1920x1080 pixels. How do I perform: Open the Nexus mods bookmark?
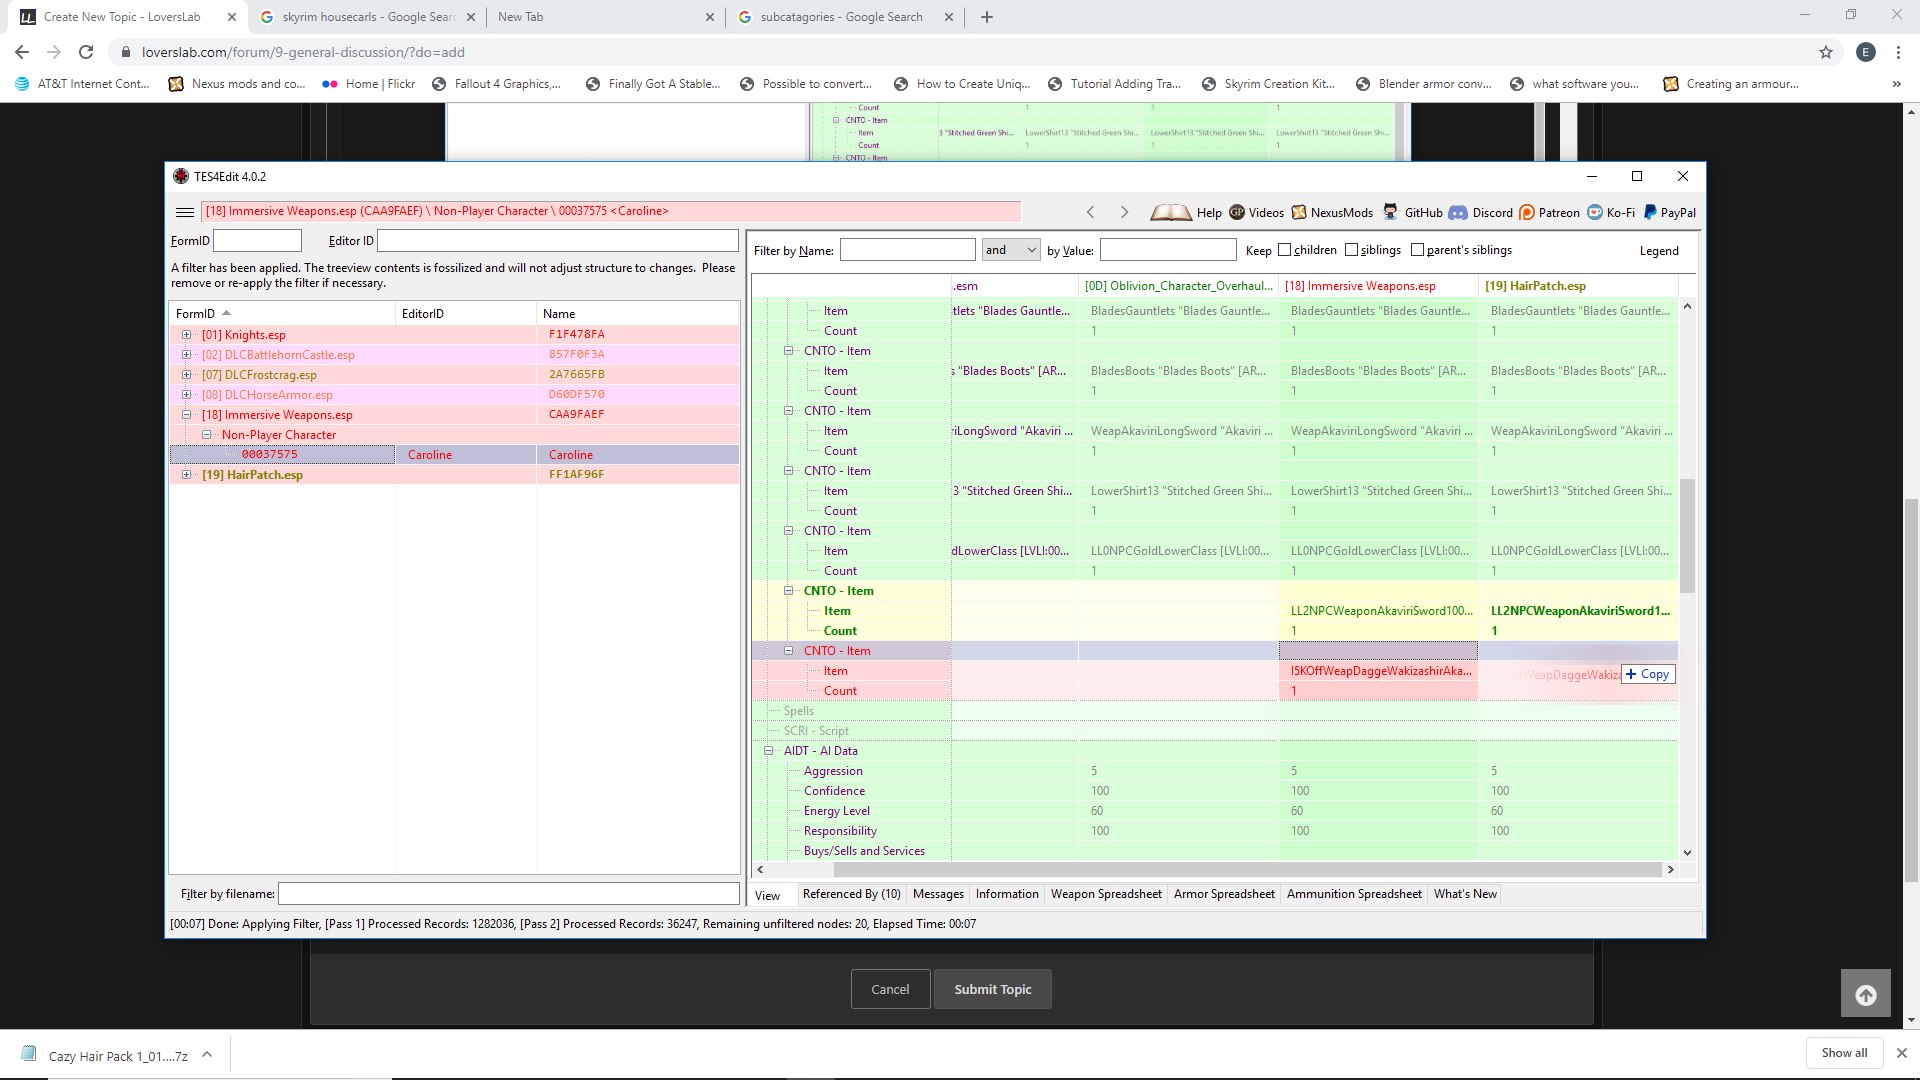(236, 84)
